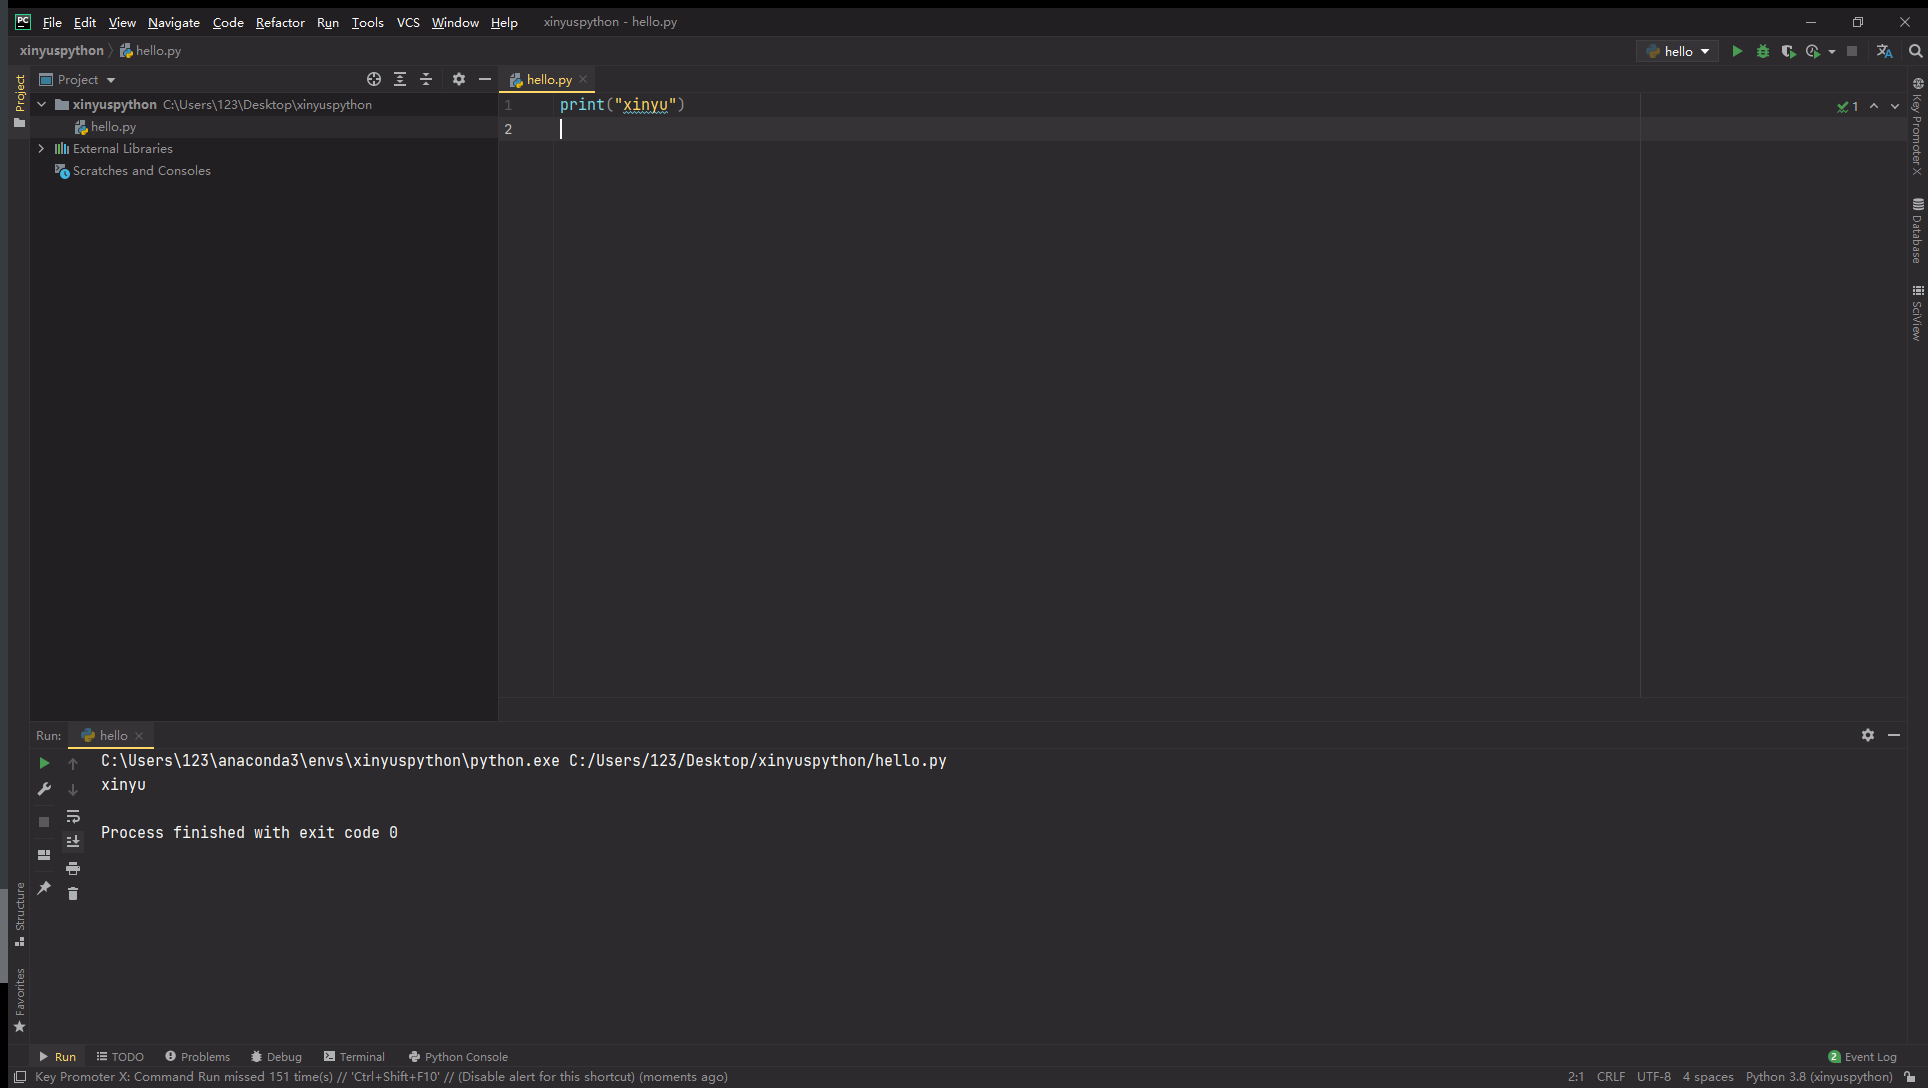The height and width of the screenshot is (1088, 1928).
Task: Hide the Project panel with minus icon
Action: 485,79
